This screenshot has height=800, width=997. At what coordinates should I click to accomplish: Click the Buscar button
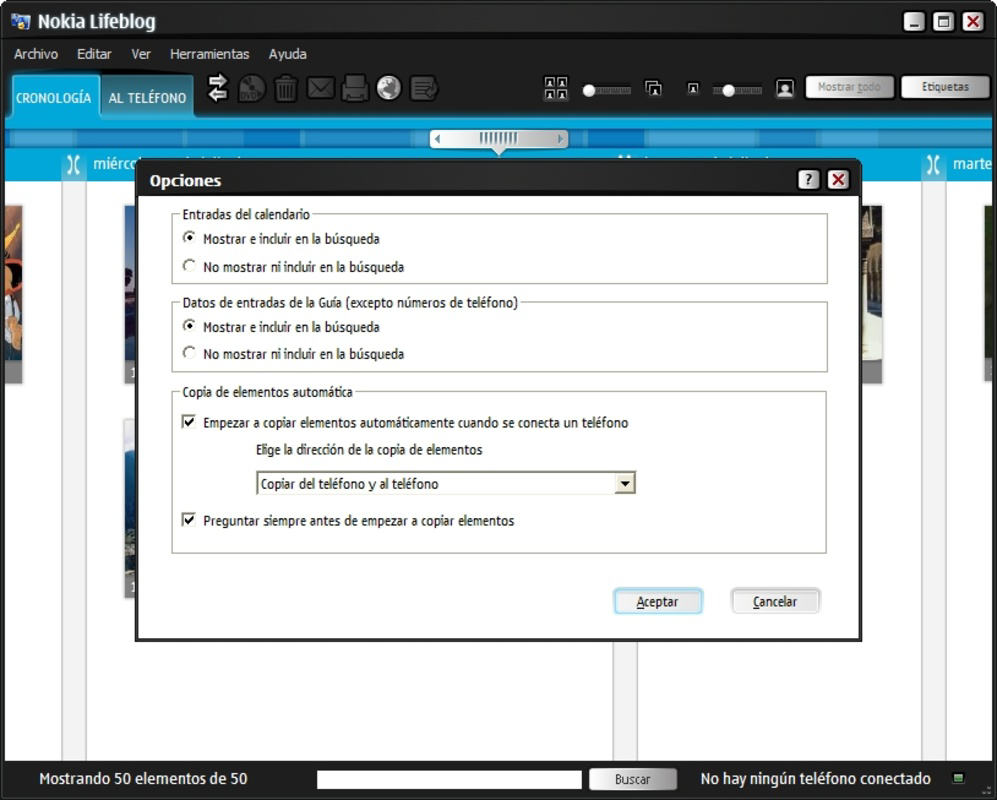point(633,779)
